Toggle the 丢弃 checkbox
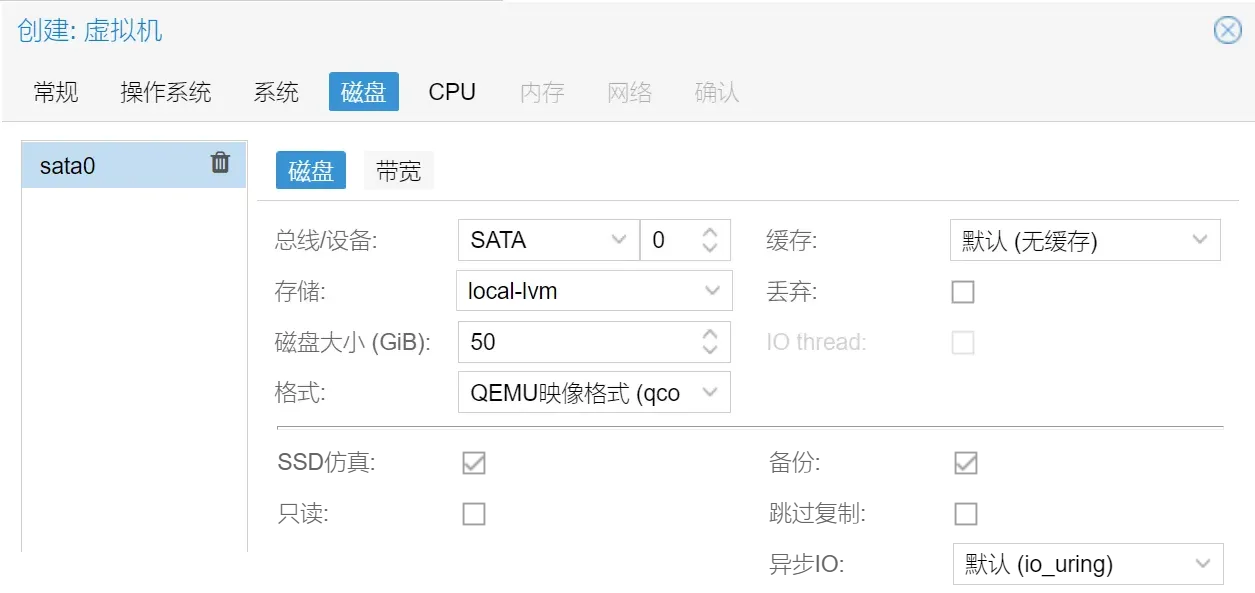The width and height of the screenshot is (1255, 593). tap(963, 292)
